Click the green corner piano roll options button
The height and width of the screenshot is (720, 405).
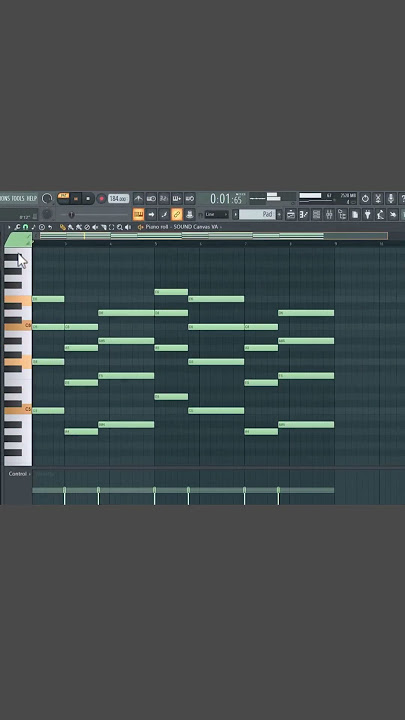tap(18, 239)
